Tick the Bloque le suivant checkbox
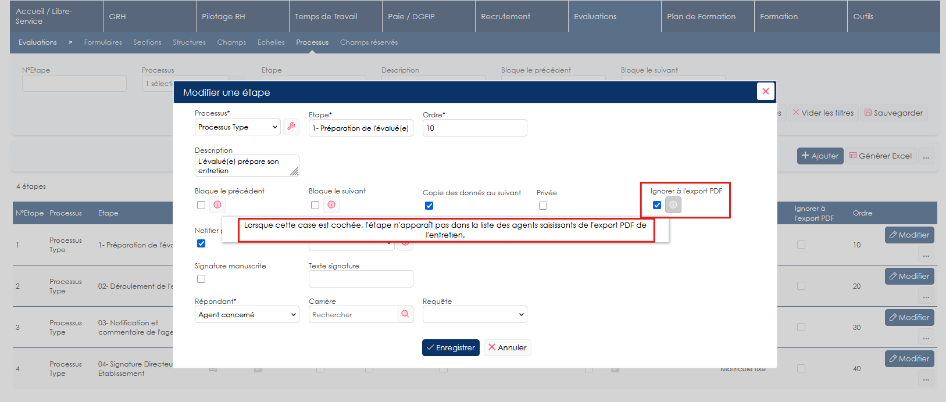This screenshot has height=402, width=946. point(314,205)
